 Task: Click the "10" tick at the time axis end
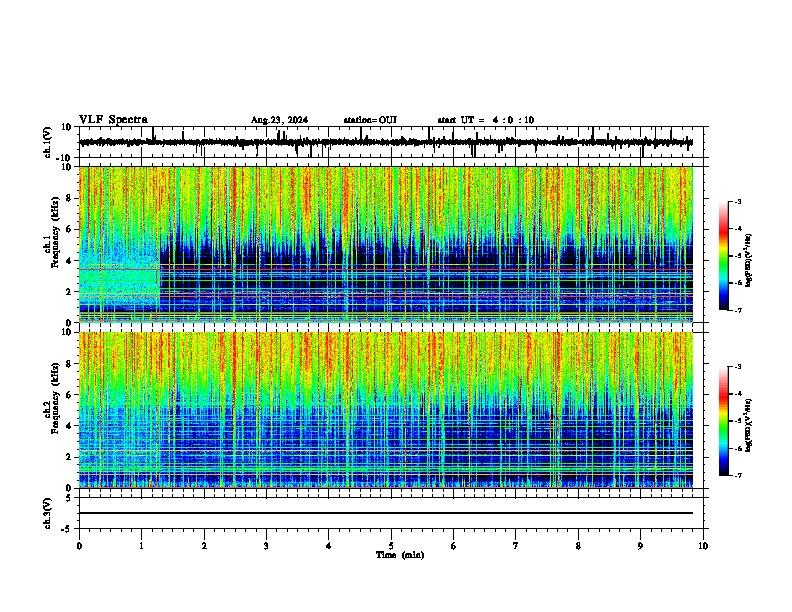703,546
